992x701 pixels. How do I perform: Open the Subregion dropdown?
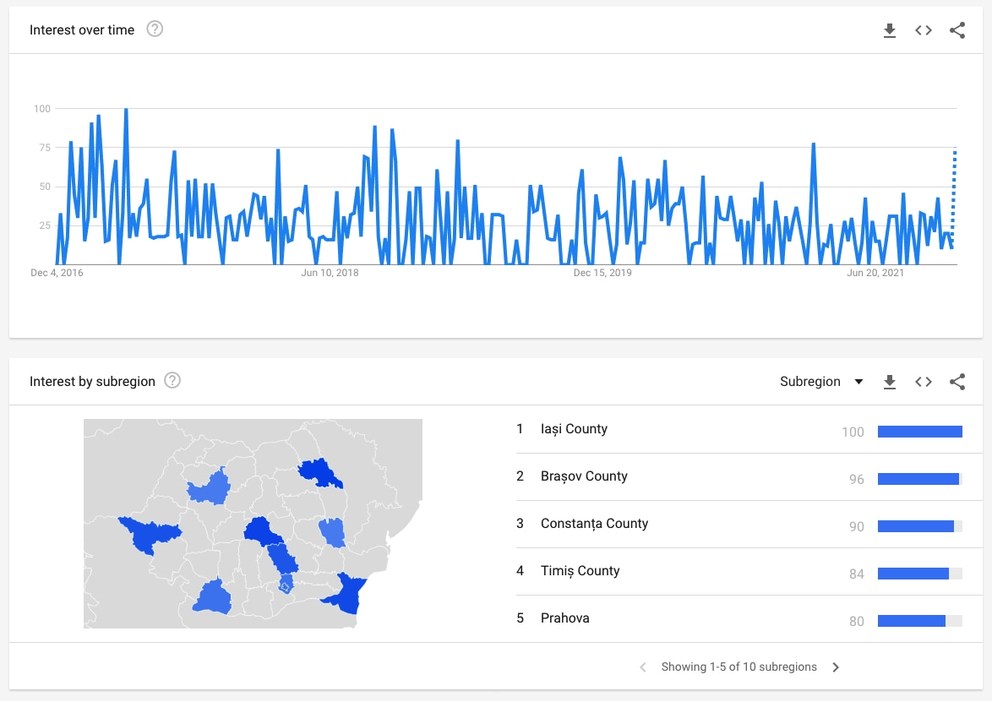pyautogui.click(x=821, y=381)
